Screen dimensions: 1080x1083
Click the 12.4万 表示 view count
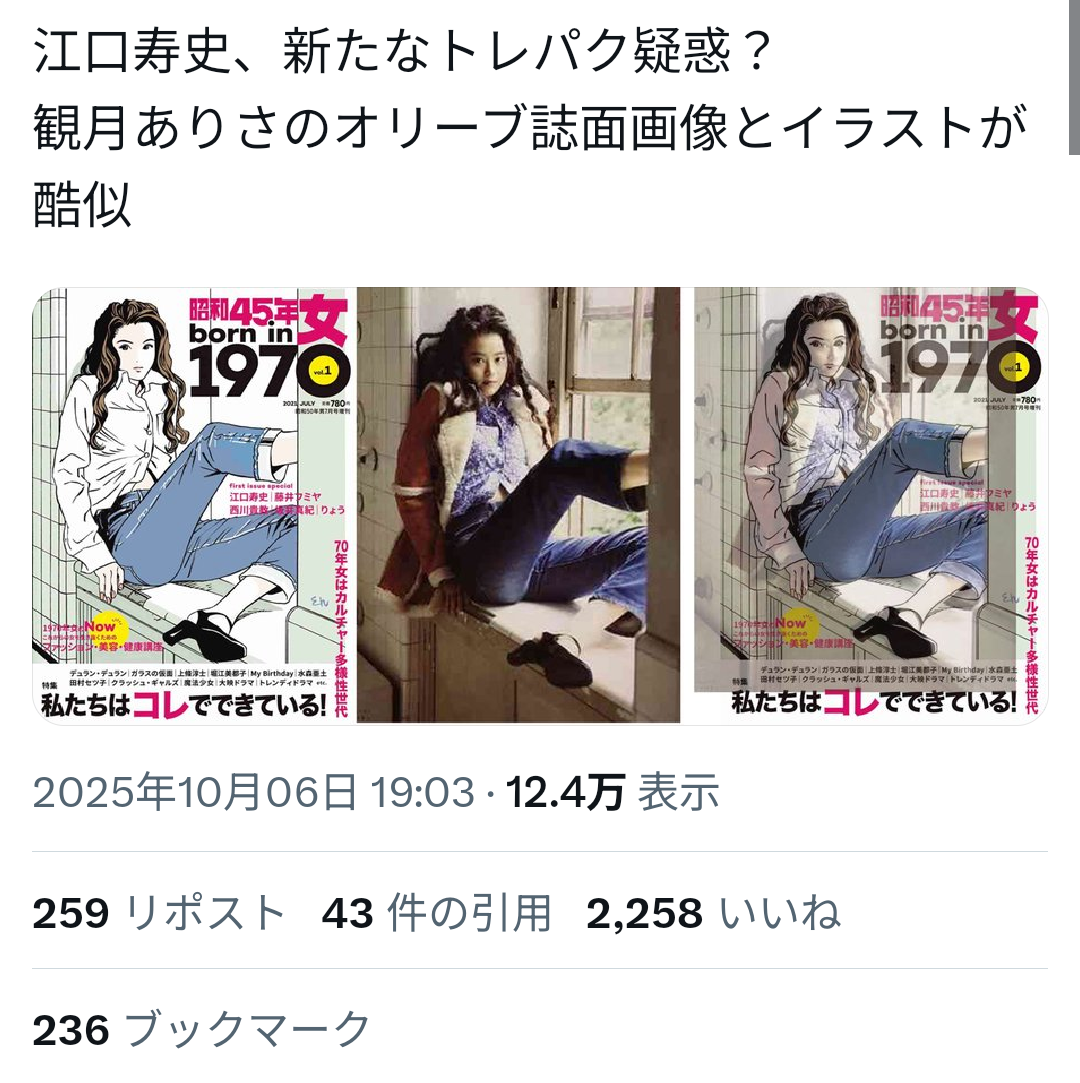pyautogui.click(x=613, y=792)
